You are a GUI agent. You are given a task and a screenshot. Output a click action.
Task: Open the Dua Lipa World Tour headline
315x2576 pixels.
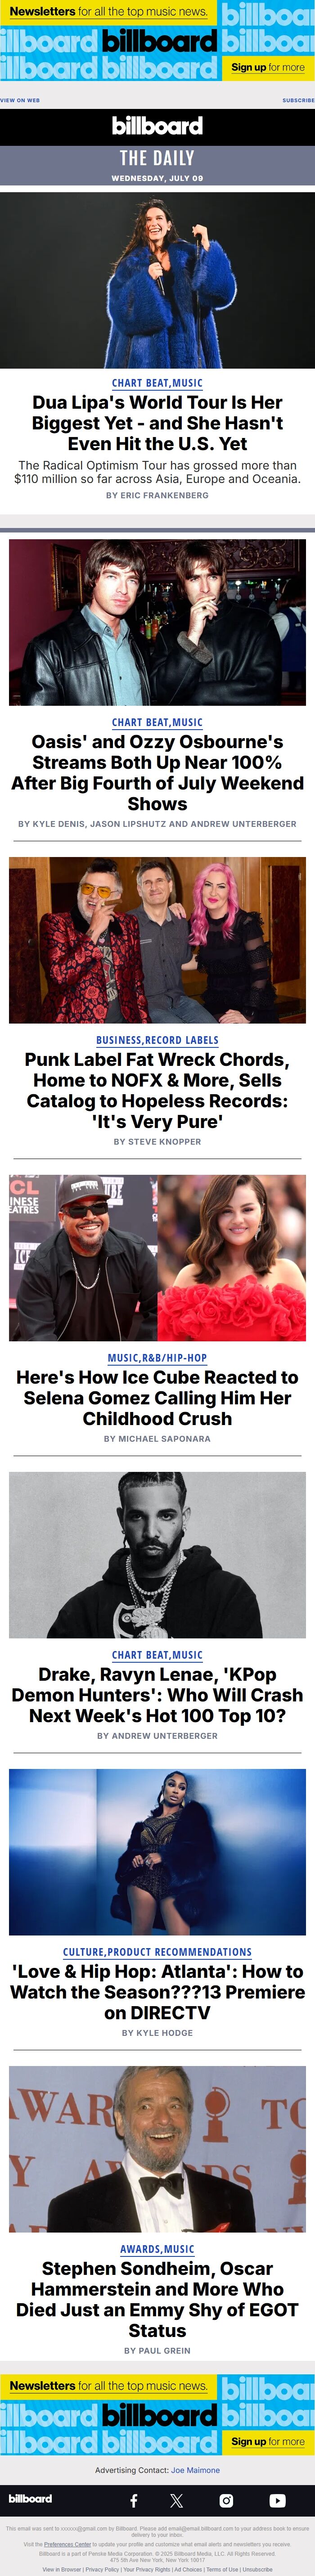(157, 423)
